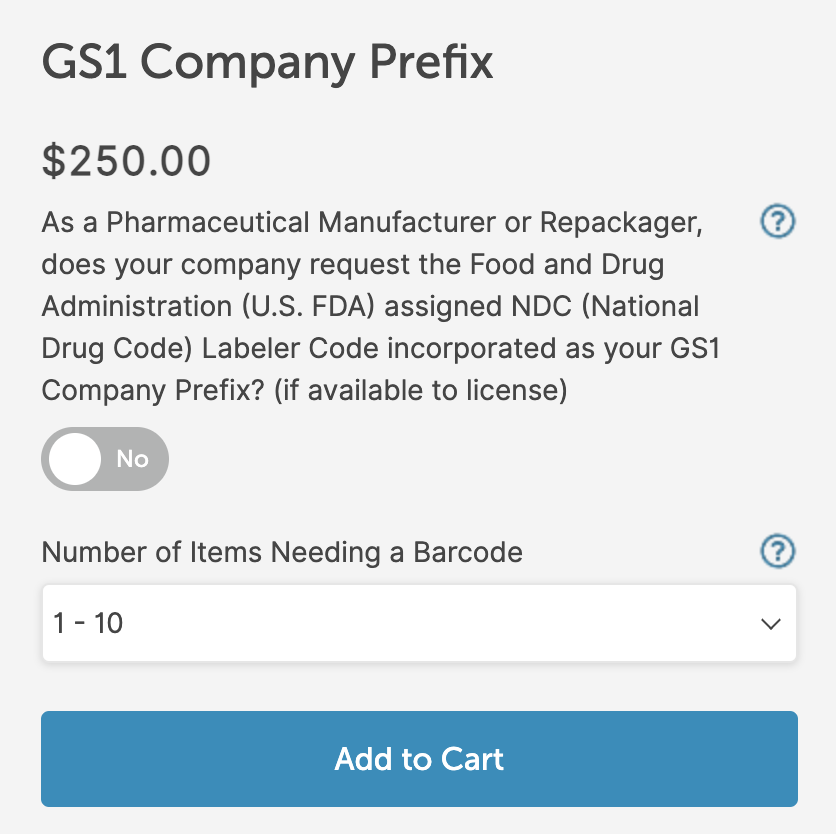Click the Number of Items Needing a Barcode label
The height and width of the screenshot is (834, 836).
click(281, 551)
